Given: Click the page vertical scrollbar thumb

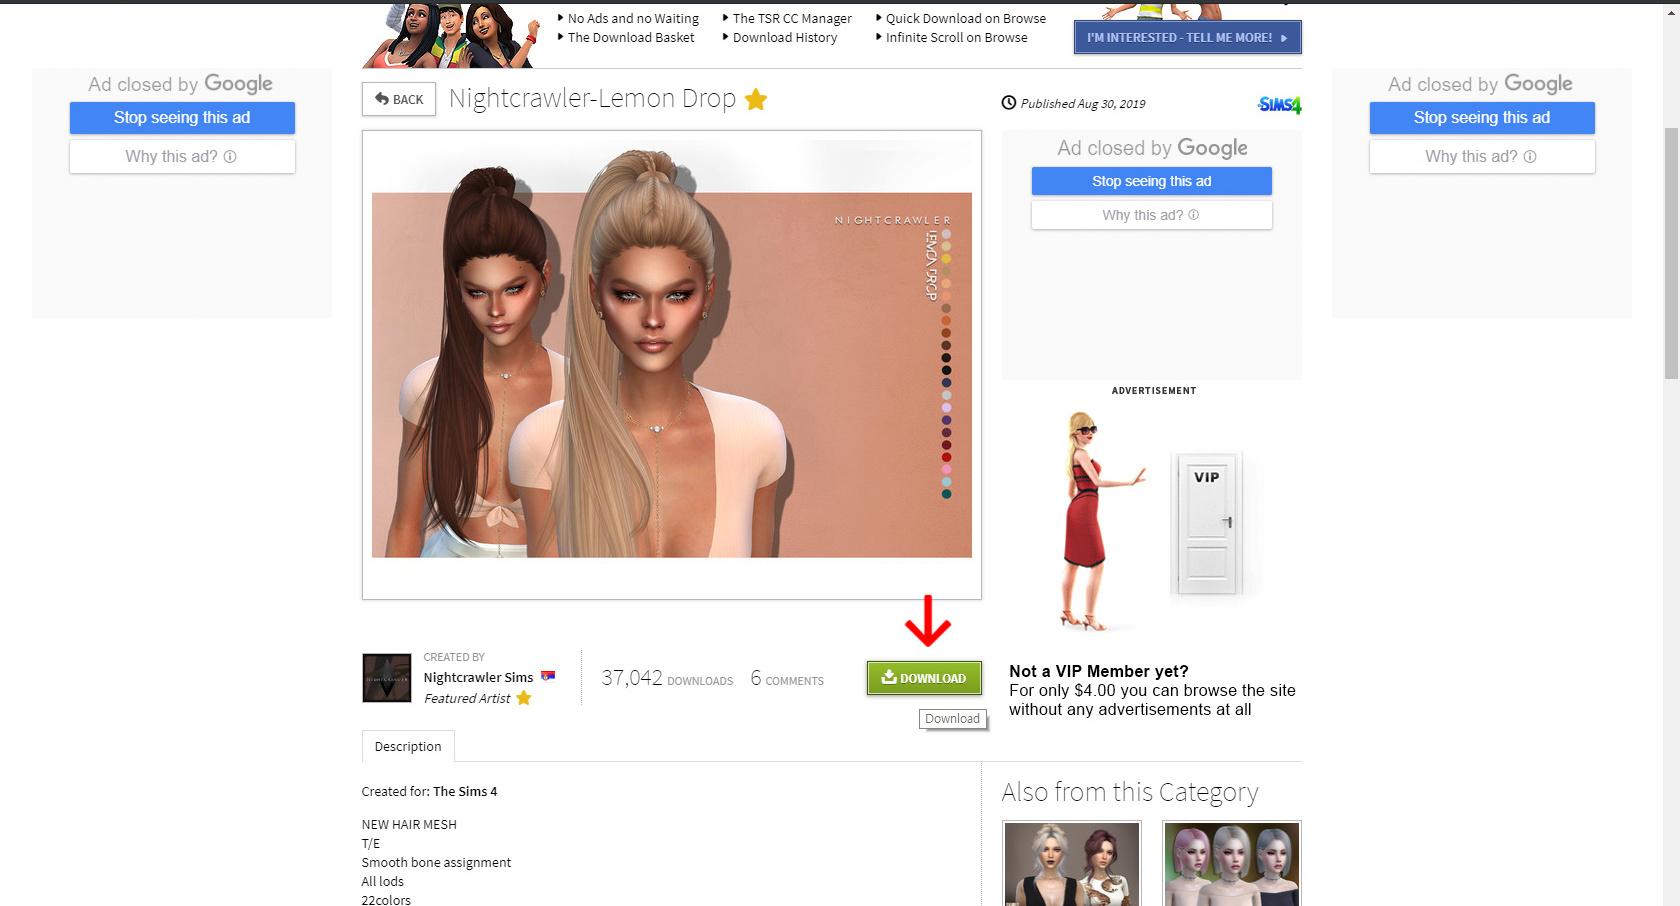Looking at the screenshot, I should [x=1671, y=253].
